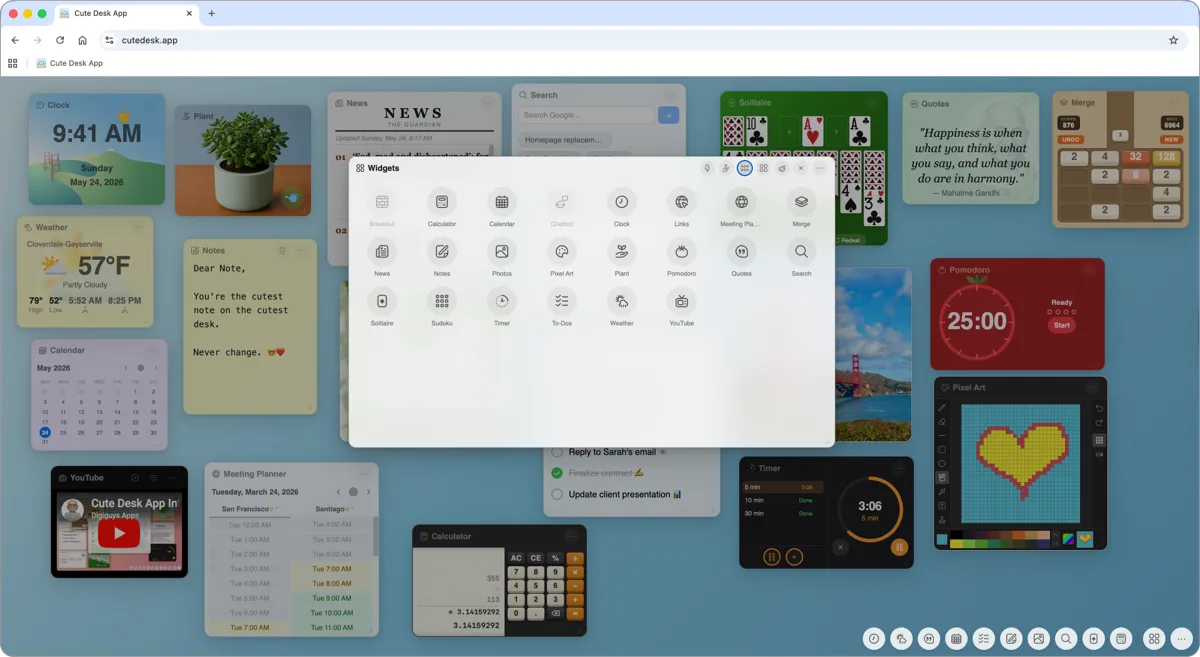Check off Reply to Sarah's email
1200x657 pixels.
point(557,453)
